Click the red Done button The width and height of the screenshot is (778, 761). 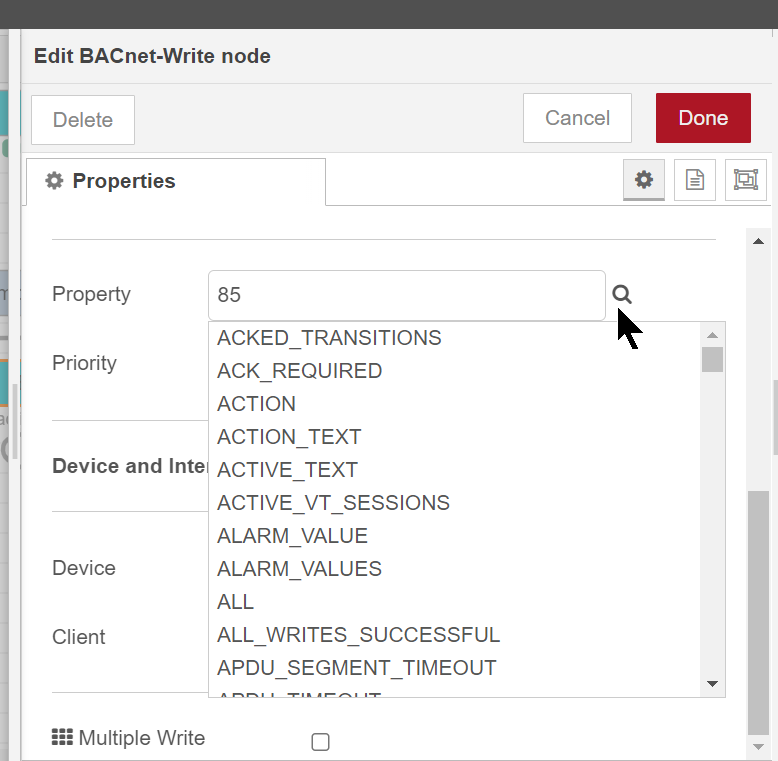703,118
